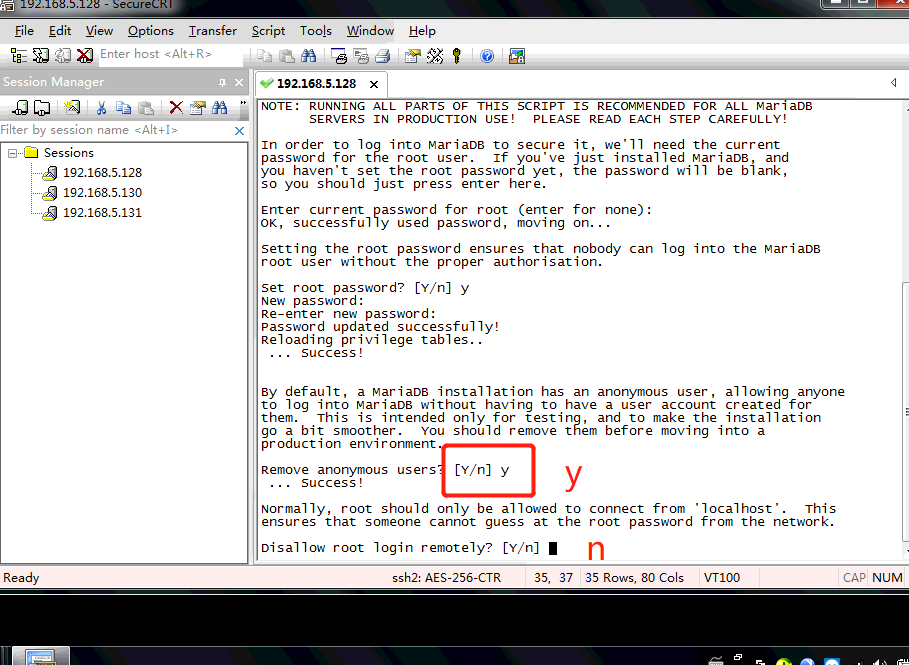Click the Reconnect icon in main toolbar

pyautogui.click(x=63, y=56)
